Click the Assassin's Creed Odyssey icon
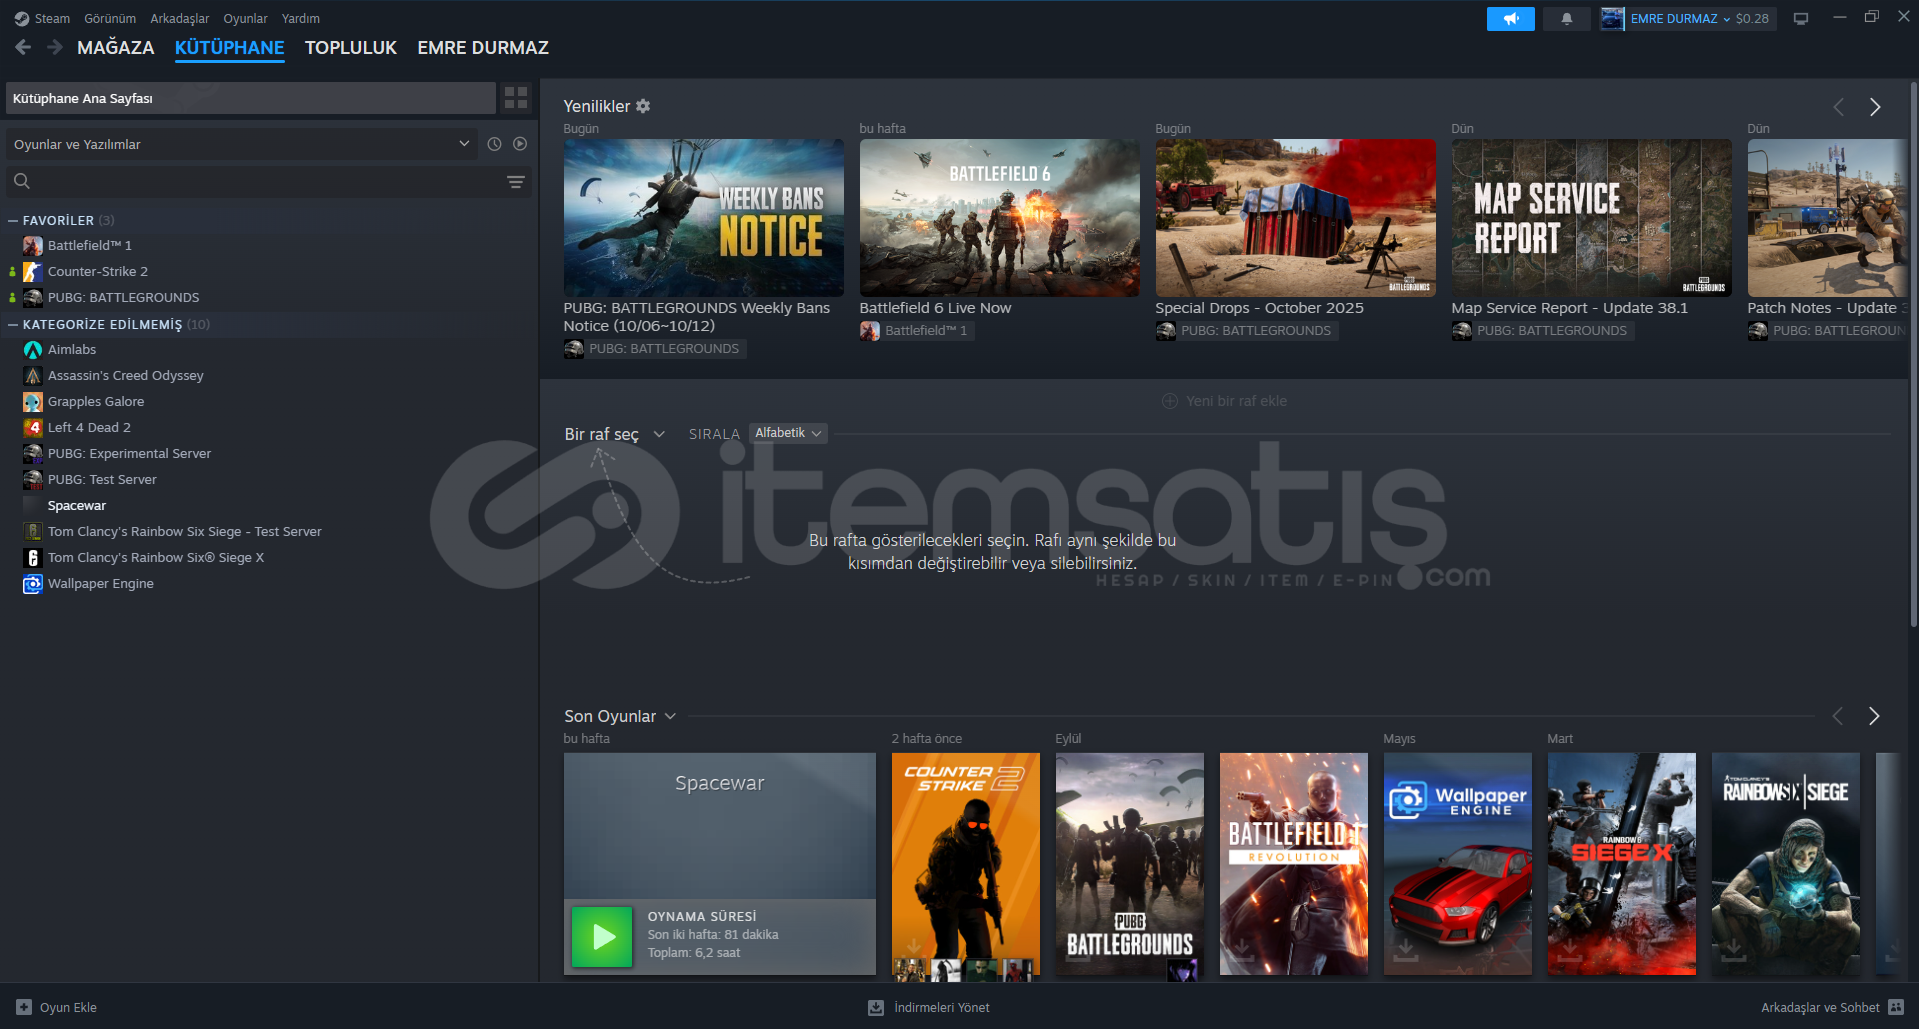 click(x=33, y=376)
